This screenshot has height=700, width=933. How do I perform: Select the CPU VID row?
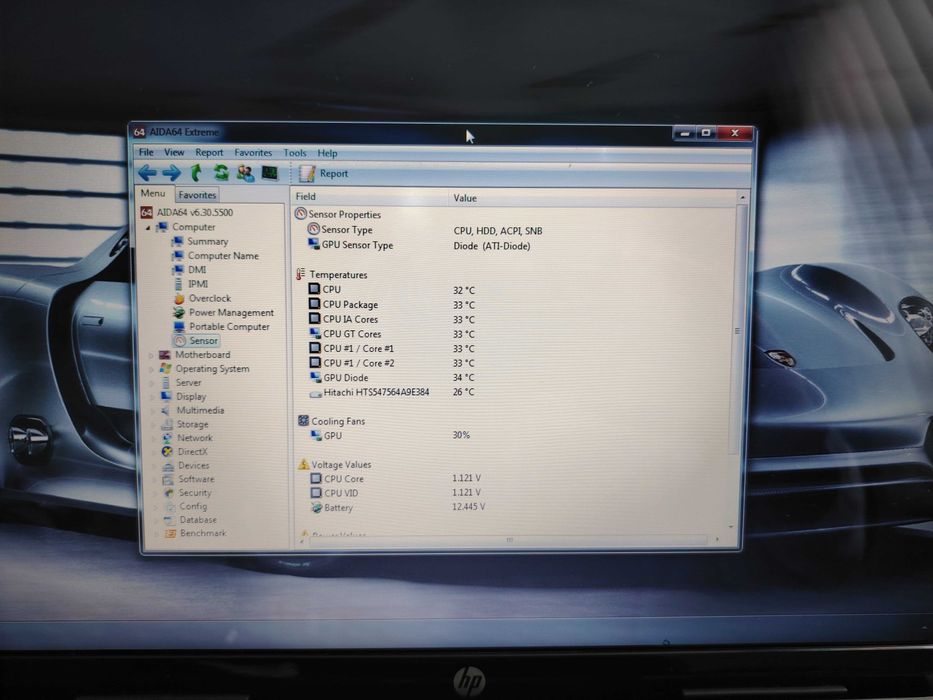point(396,493)
